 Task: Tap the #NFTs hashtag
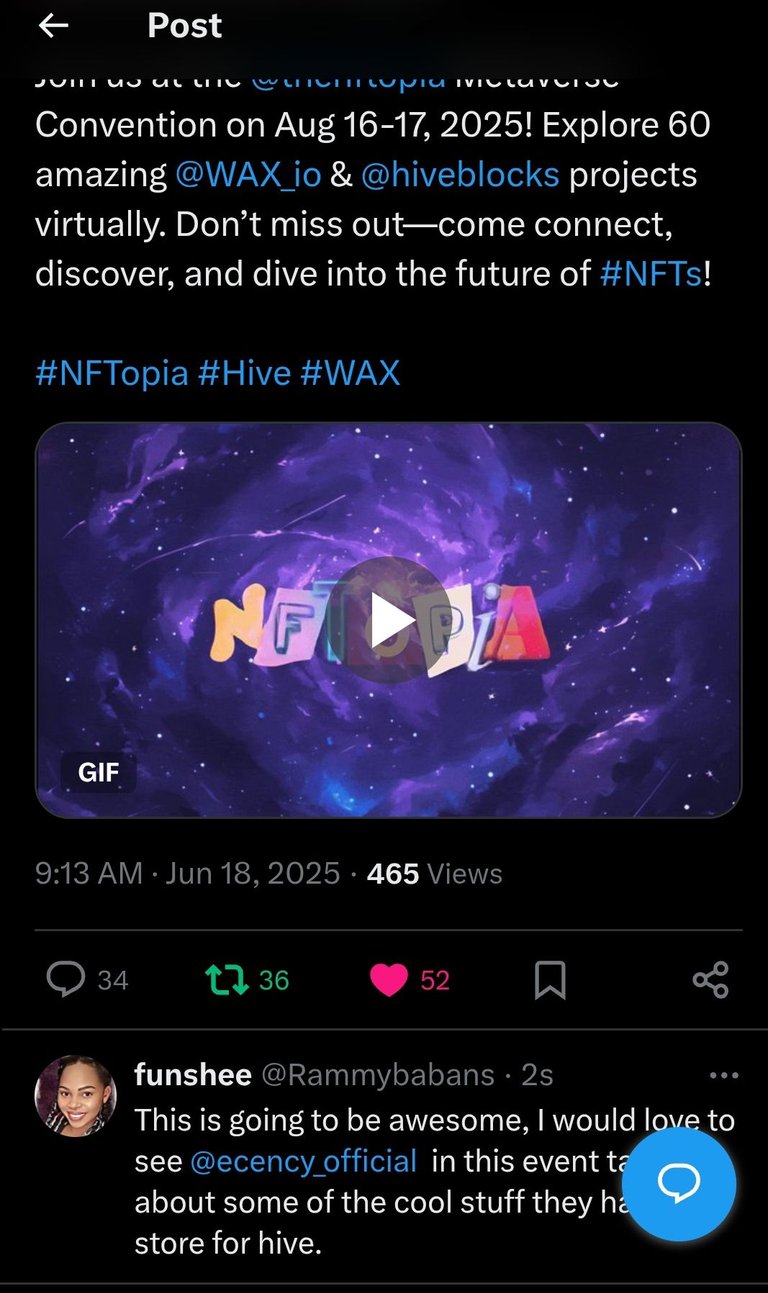point(651,274)
